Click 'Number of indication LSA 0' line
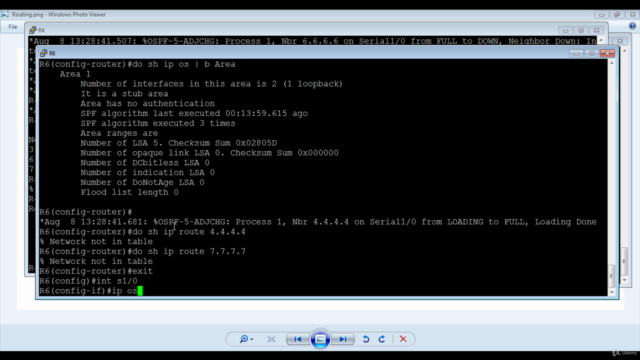Viewport: 640px width, 360px height. [x=147, y=172]
